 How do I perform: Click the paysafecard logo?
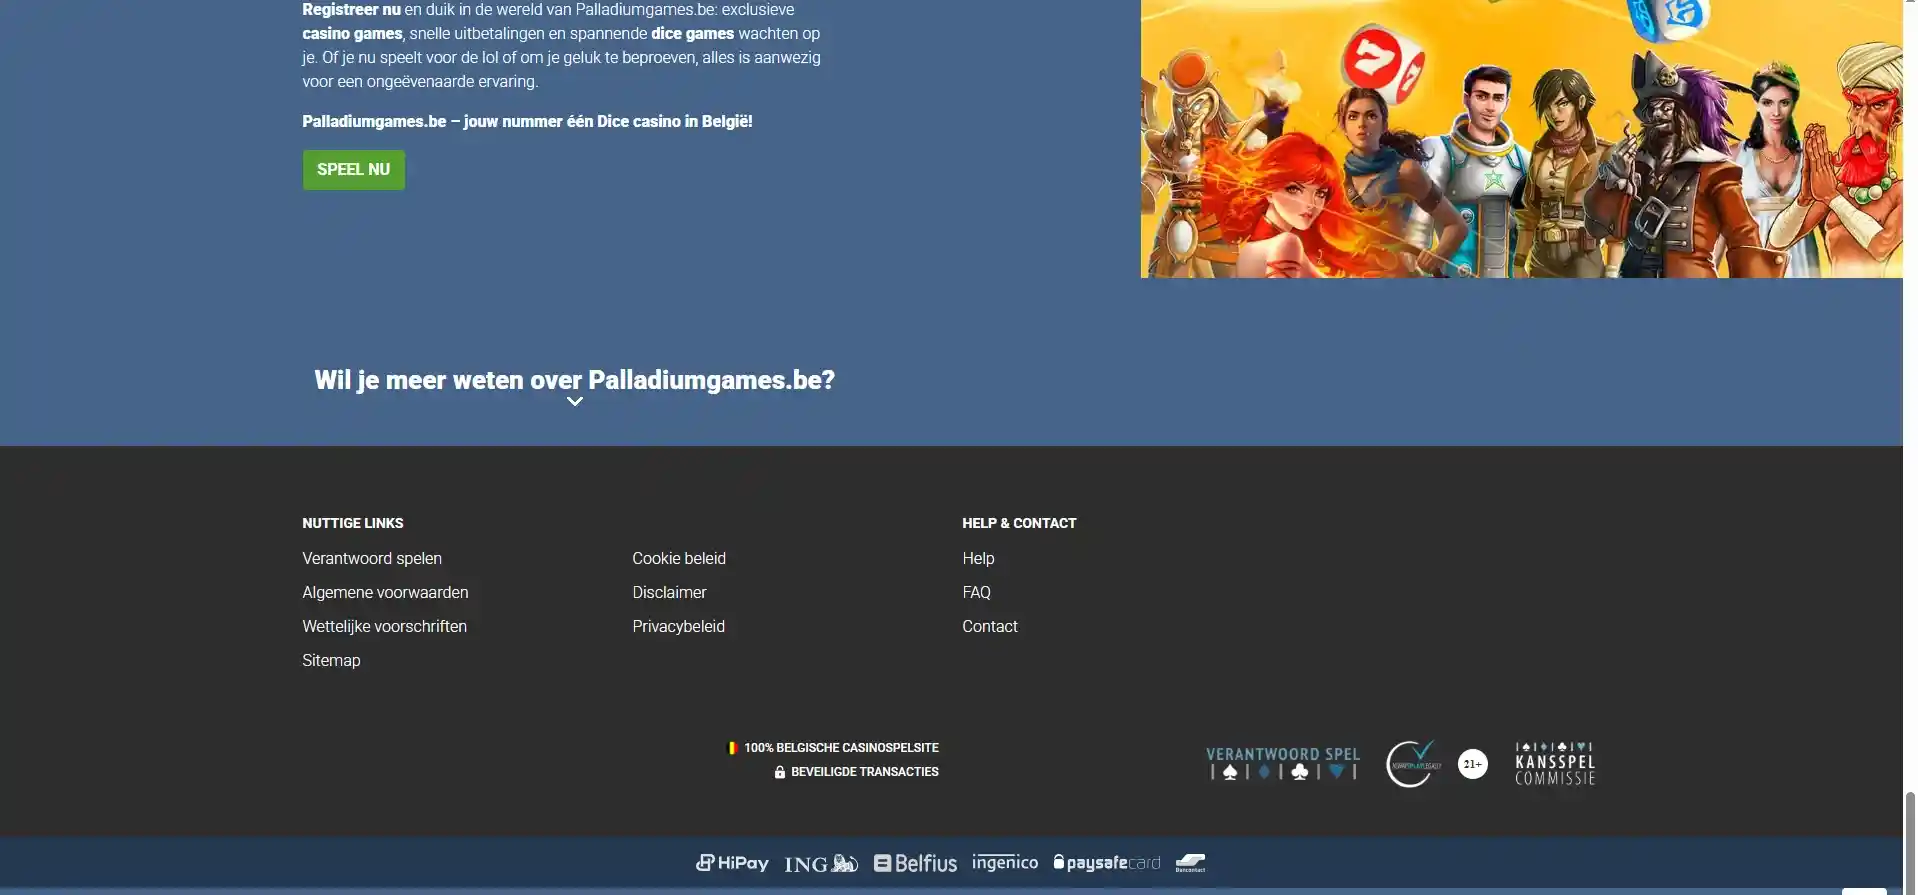pos(1106,862)
